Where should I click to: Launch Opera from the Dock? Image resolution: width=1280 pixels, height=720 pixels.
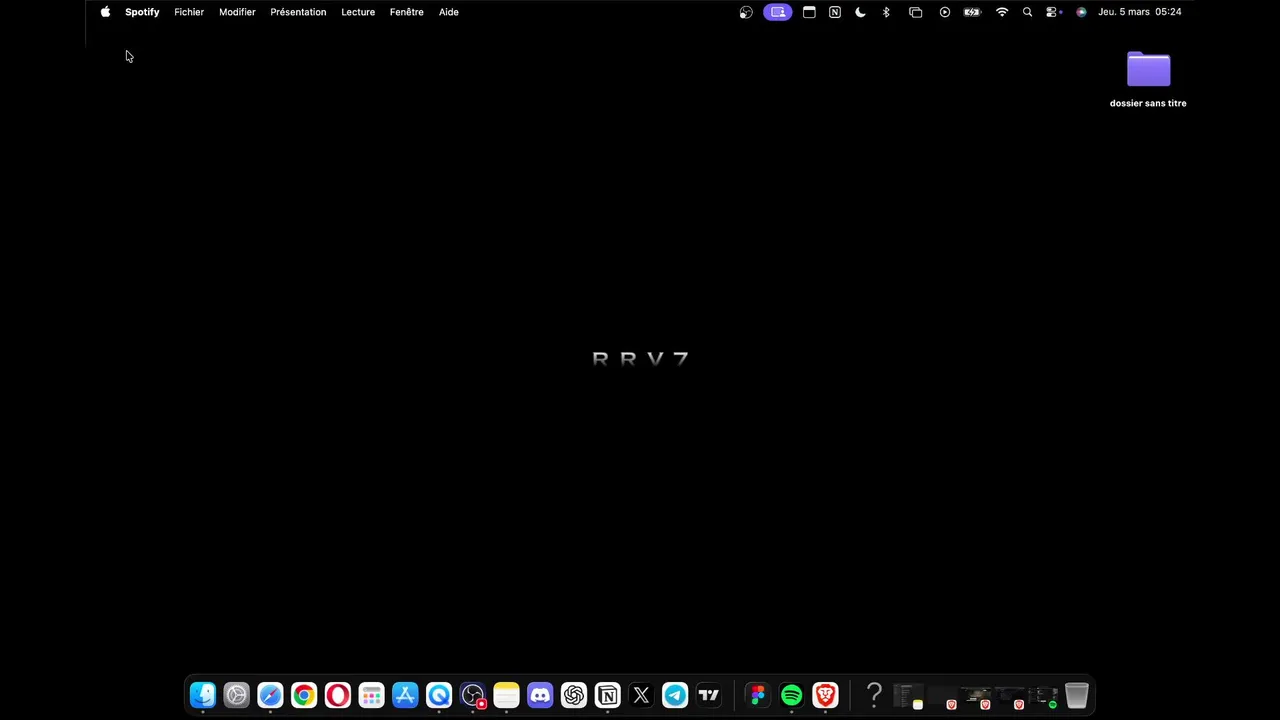pos(338,695)
